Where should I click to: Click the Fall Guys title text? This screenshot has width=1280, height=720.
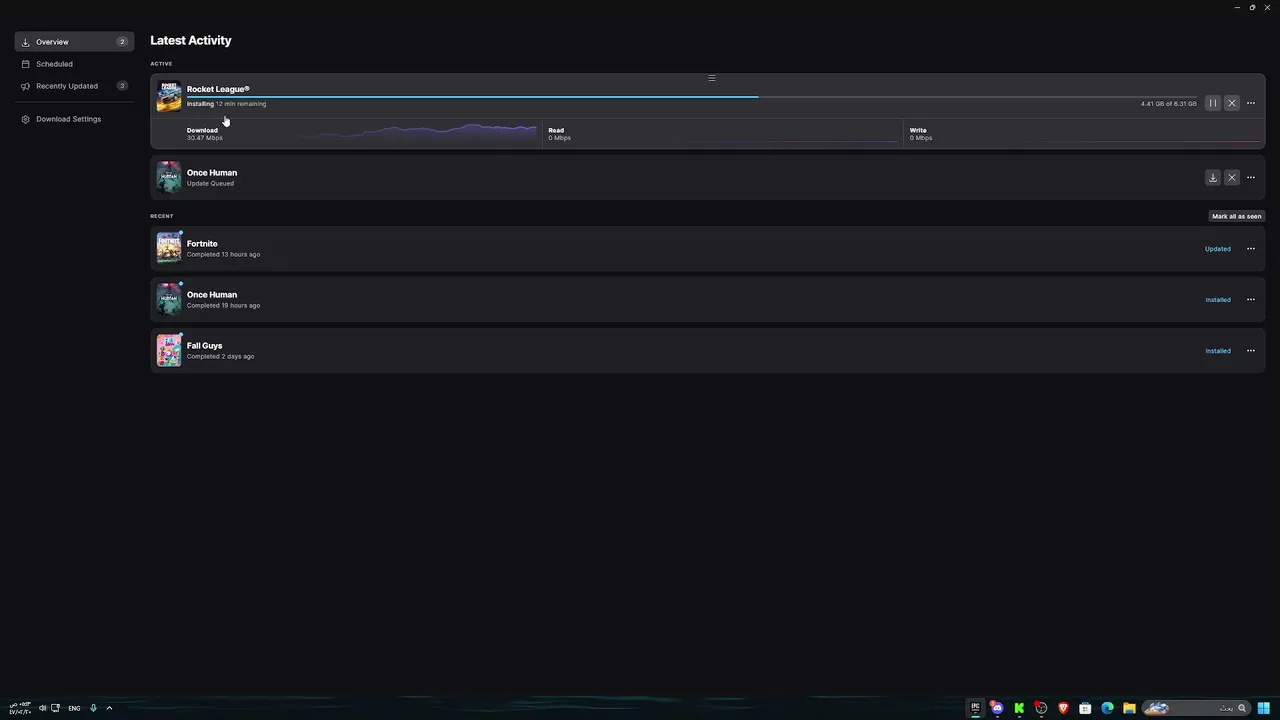point(205,346)
